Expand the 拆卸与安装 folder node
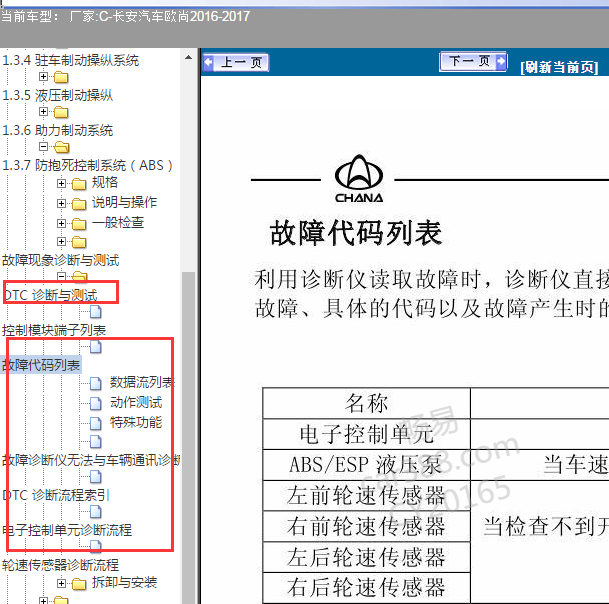This screenshot has height=604, width=609. pyautogui.click(x=61, y=583)
